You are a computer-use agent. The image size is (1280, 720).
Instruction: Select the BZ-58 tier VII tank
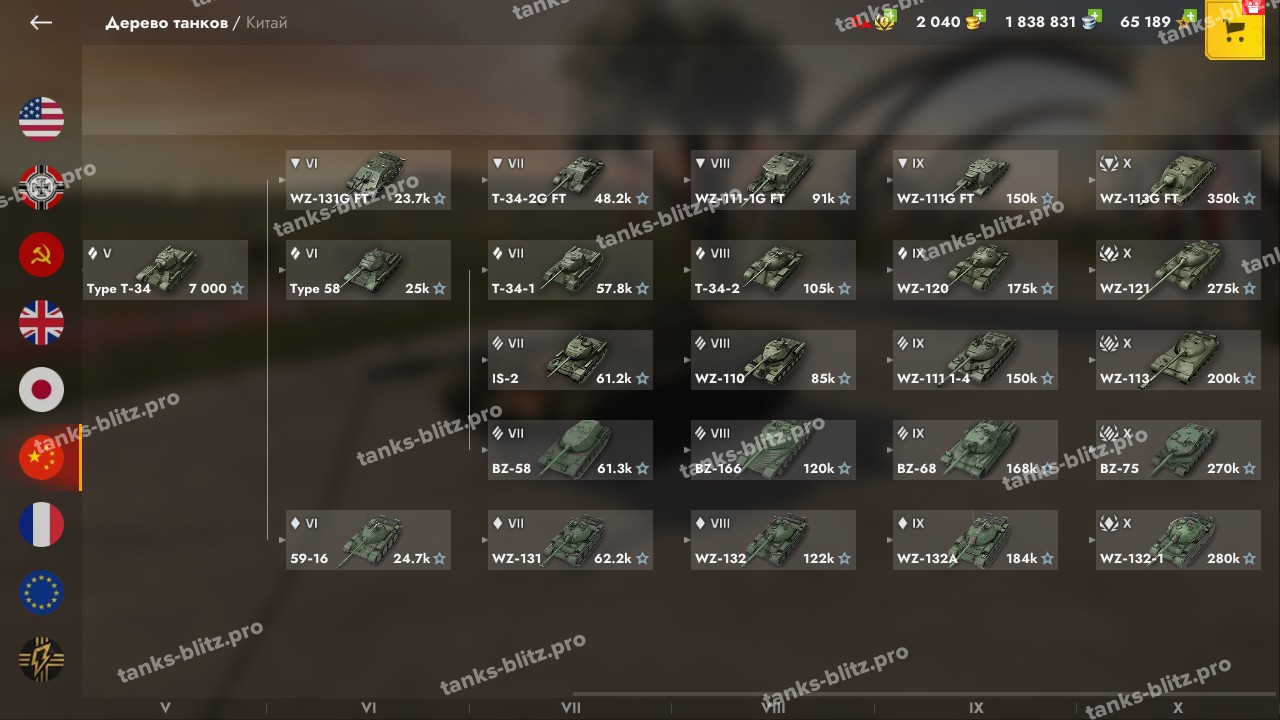click(570, 450)
